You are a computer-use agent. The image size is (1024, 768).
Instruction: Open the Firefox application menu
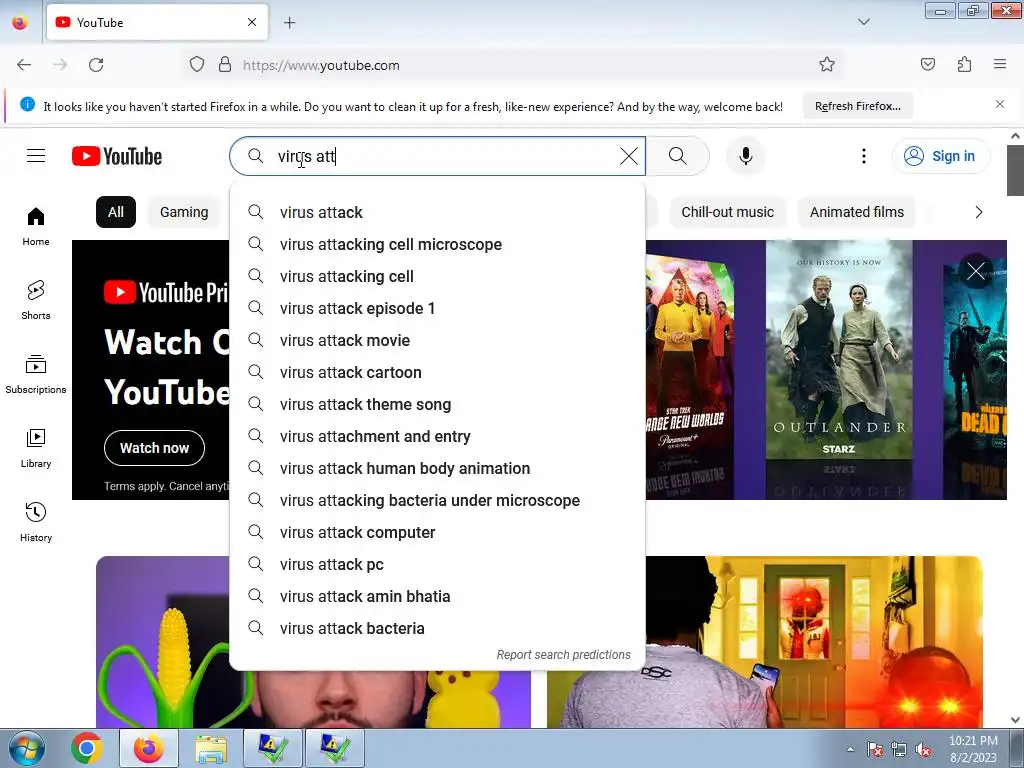click(x=1000, y=65)
